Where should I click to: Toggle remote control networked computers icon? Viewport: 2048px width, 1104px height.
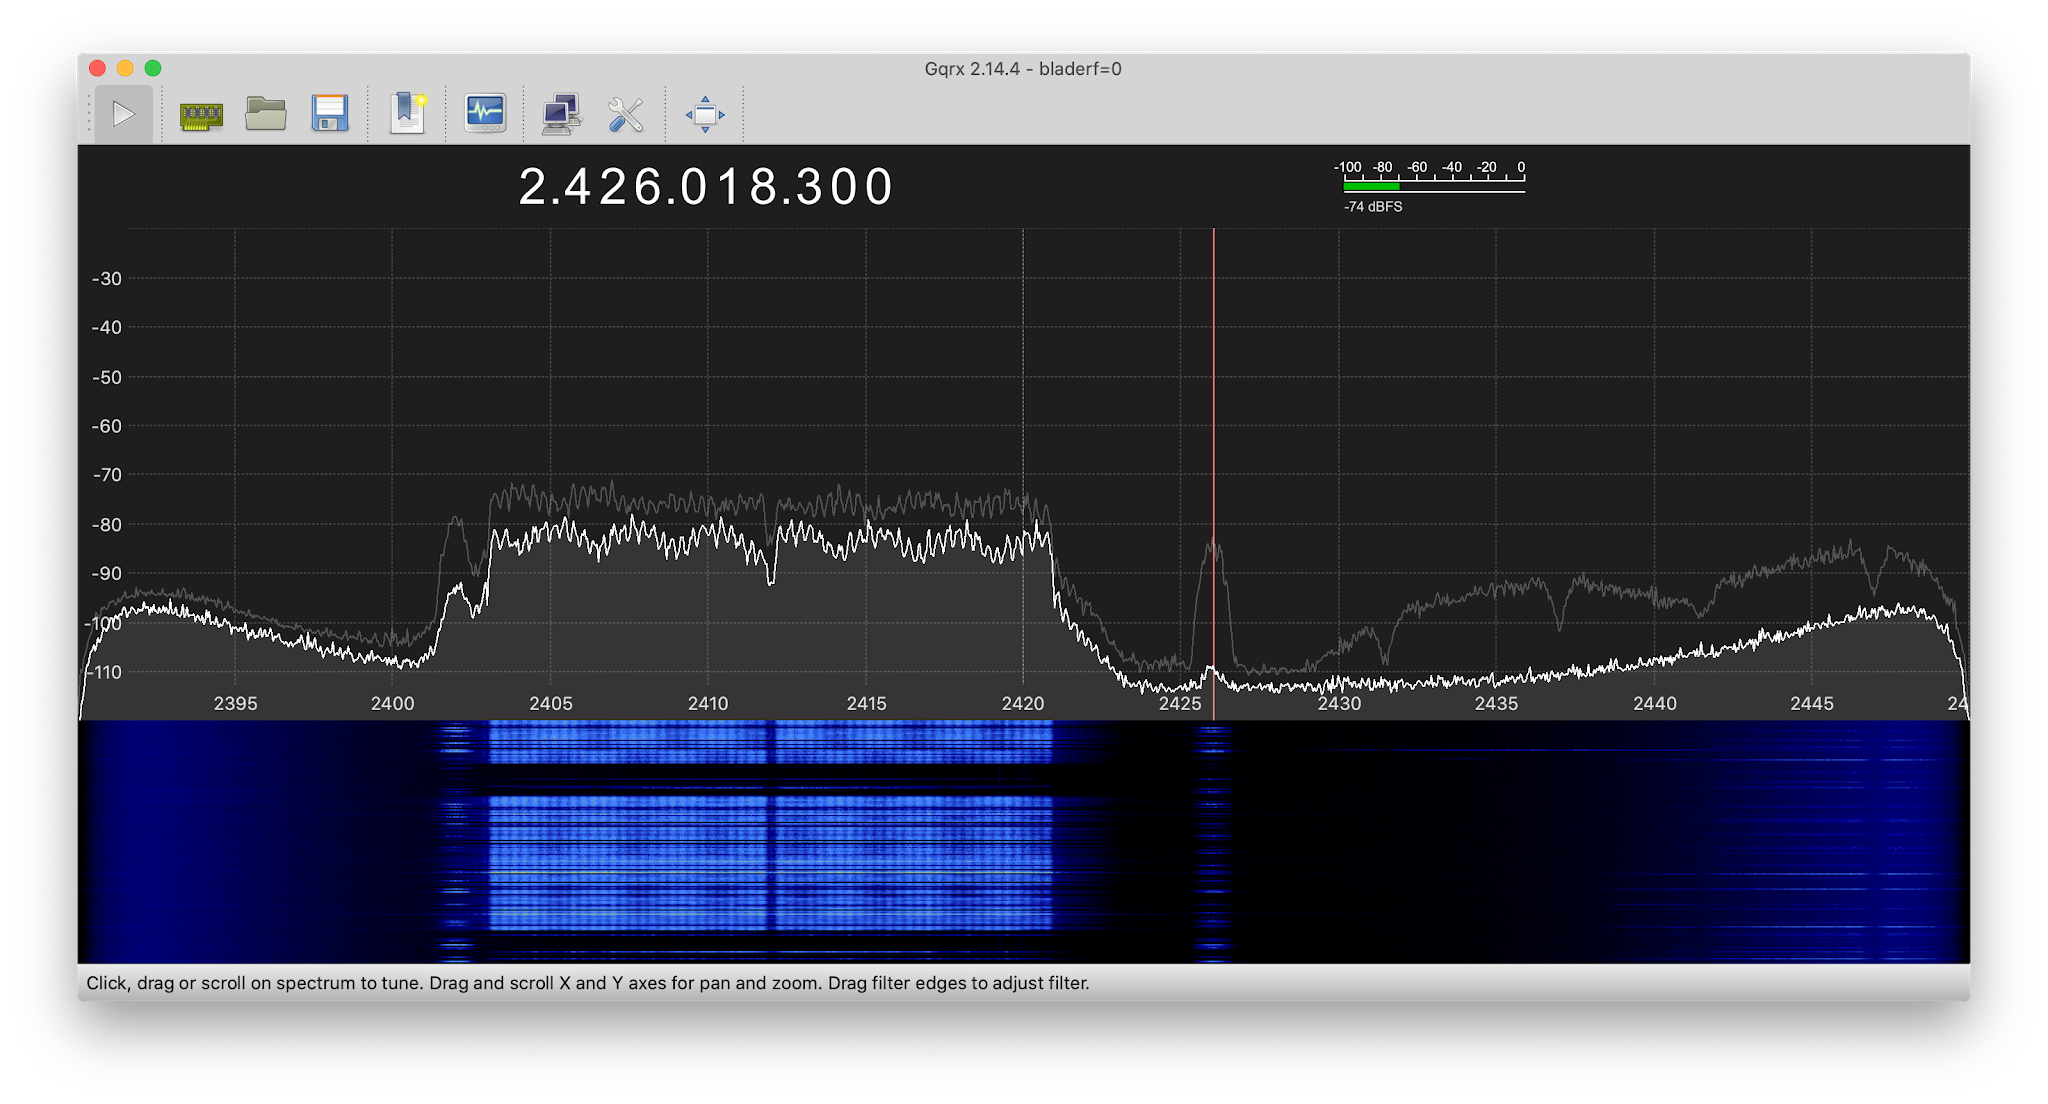tap(561, 115)
